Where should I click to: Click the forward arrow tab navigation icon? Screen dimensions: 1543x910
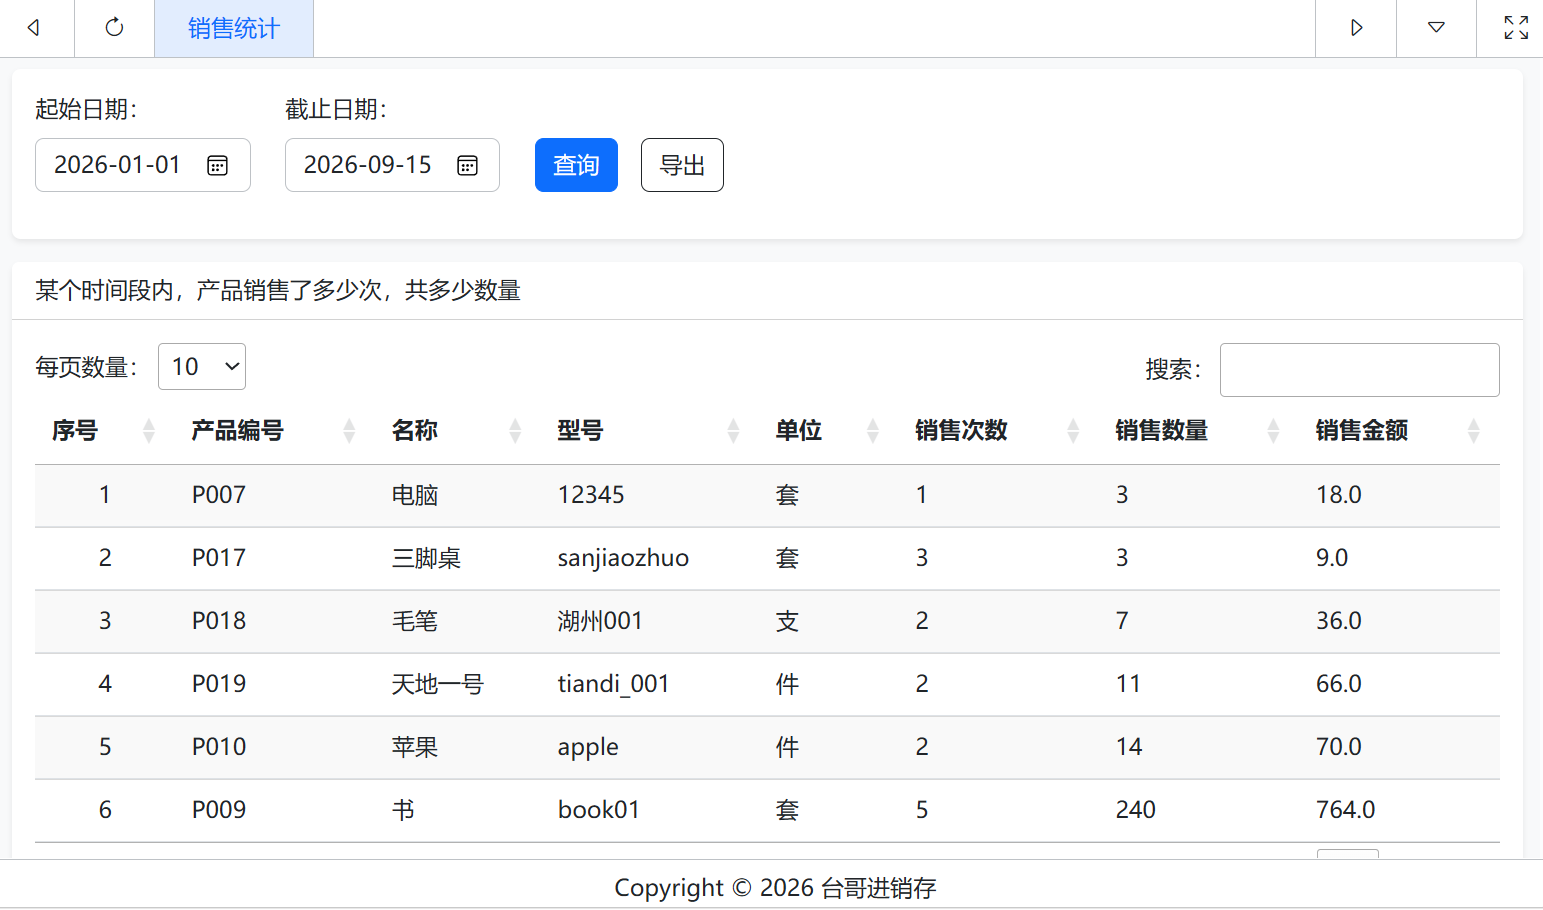1356,28
